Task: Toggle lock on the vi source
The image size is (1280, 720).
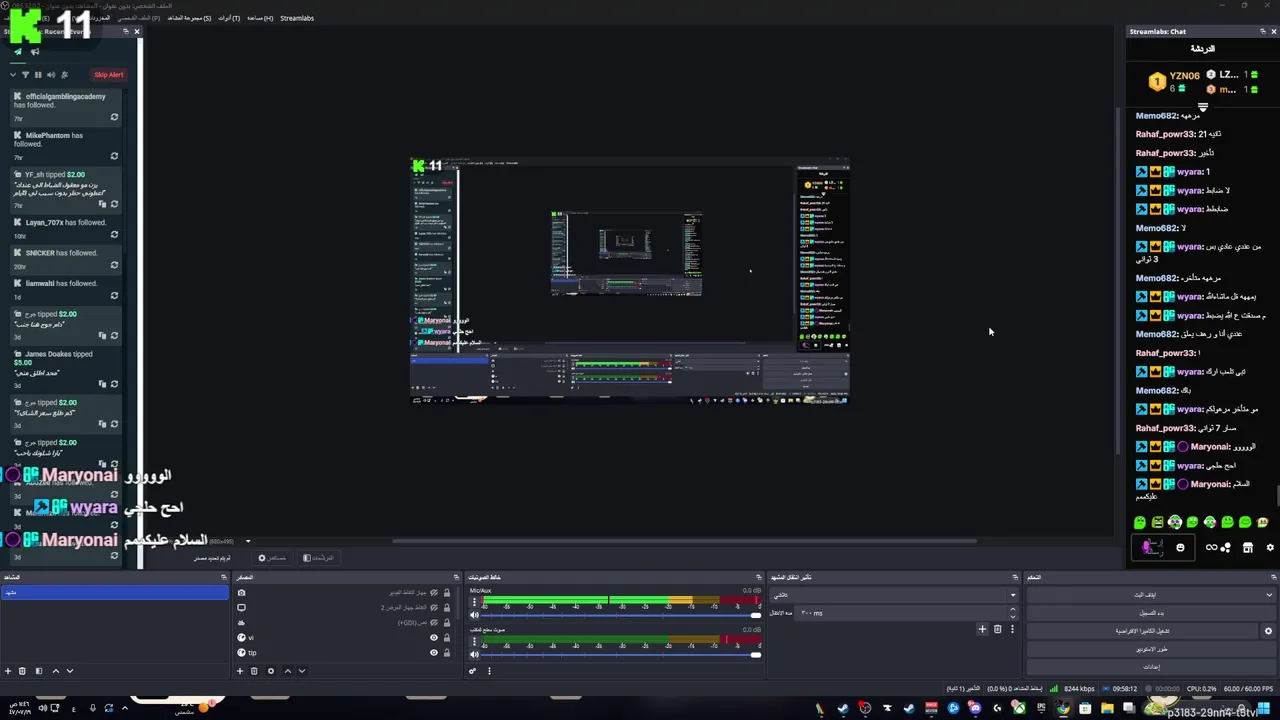Action: click(447, 638)
